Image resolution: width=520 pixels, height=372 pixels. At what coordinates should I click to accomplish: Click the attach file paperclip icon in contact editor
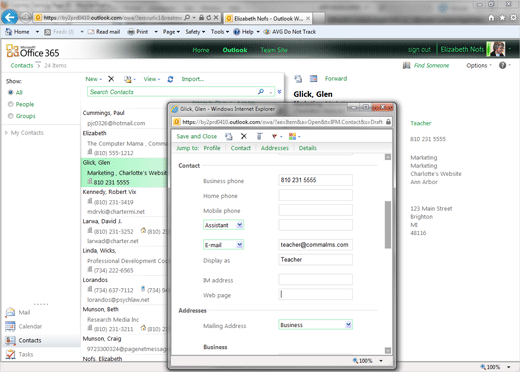click(259, 136)
